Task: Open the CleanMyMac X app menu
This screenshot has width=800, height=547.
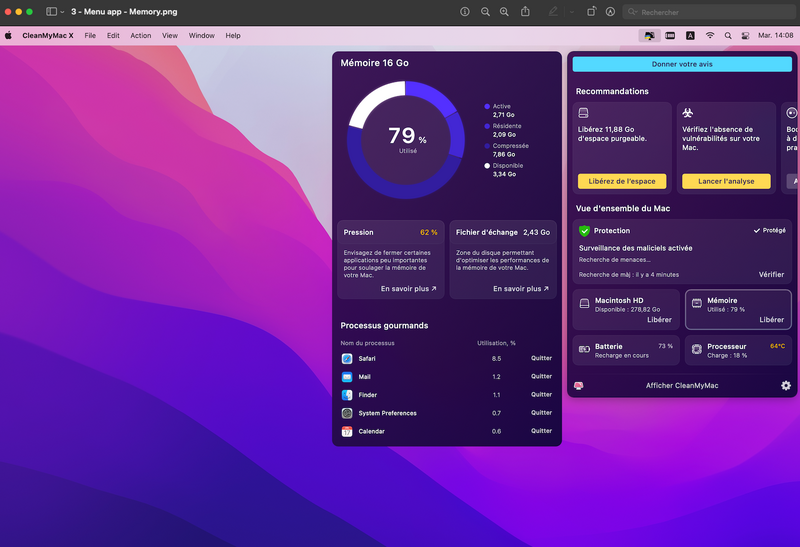Action: [48, 35]
